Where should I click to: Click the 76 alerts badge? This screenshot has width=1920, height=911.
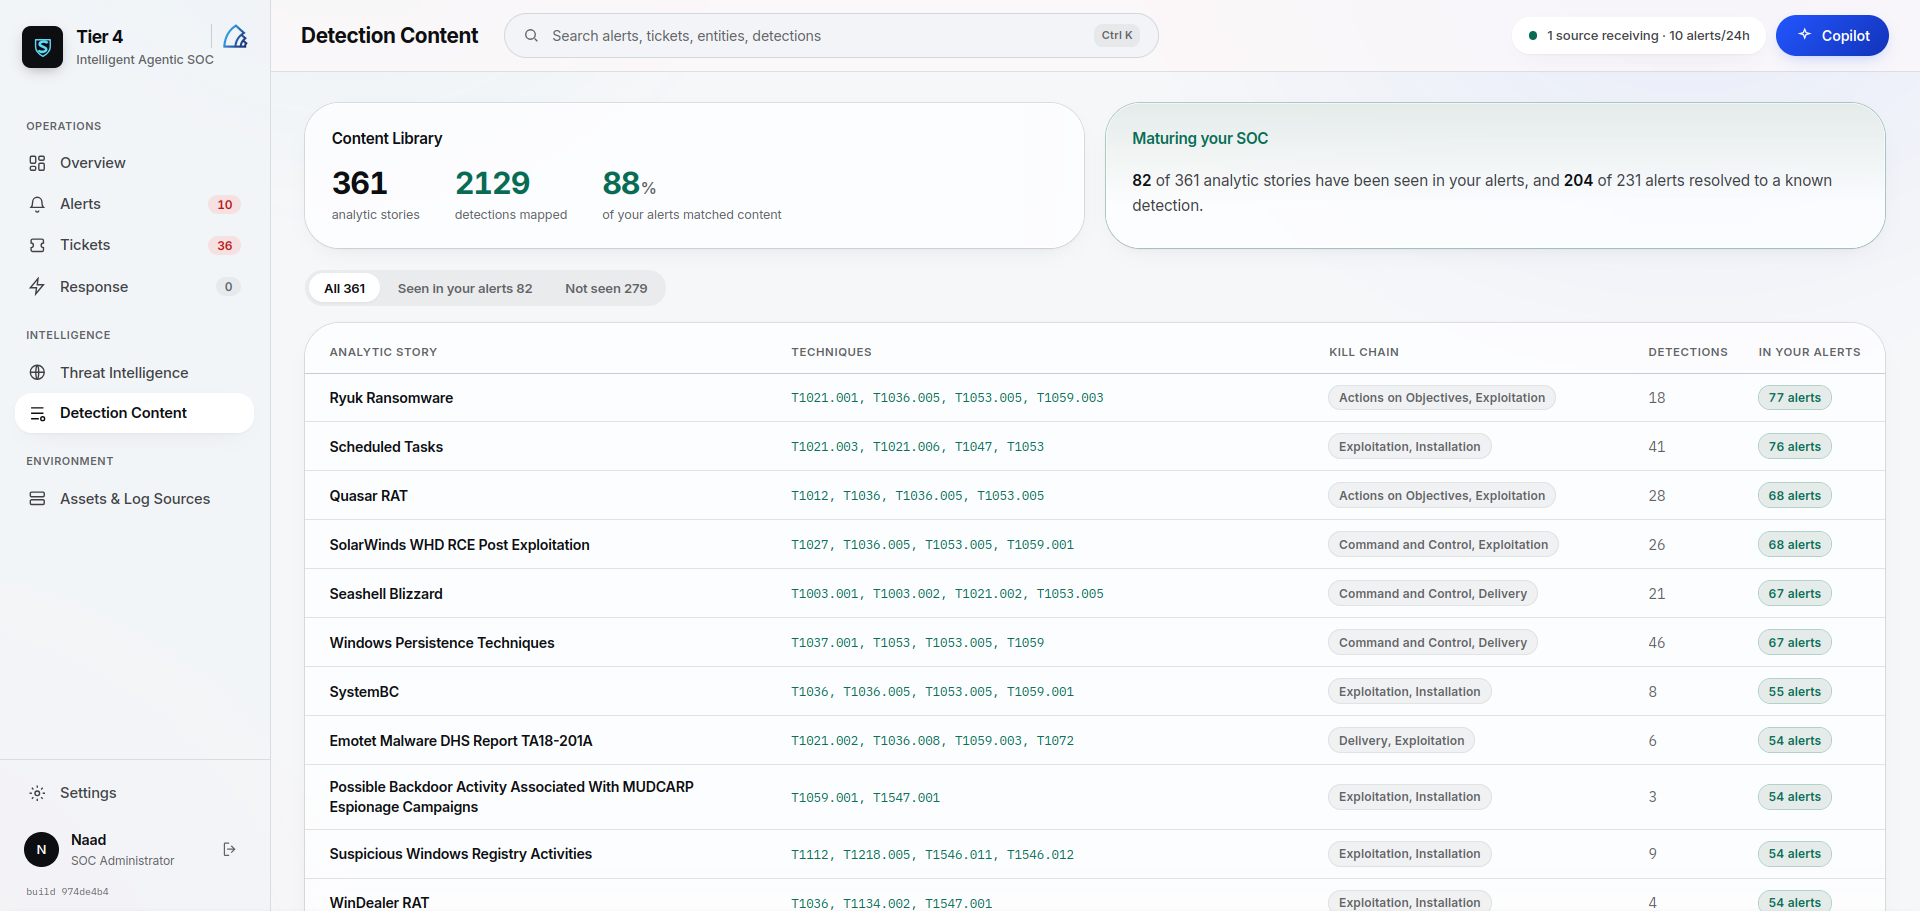click(1794, 447)
